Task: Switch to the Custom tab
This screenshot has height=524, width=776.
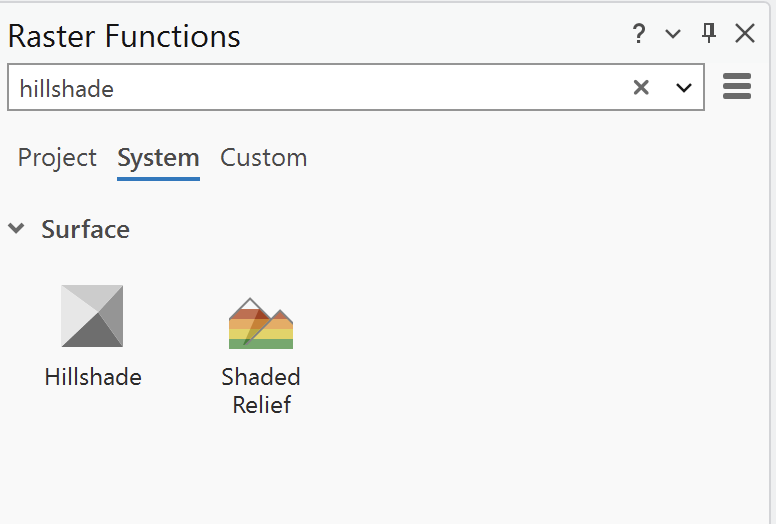Action: click(x=263, y=158)
